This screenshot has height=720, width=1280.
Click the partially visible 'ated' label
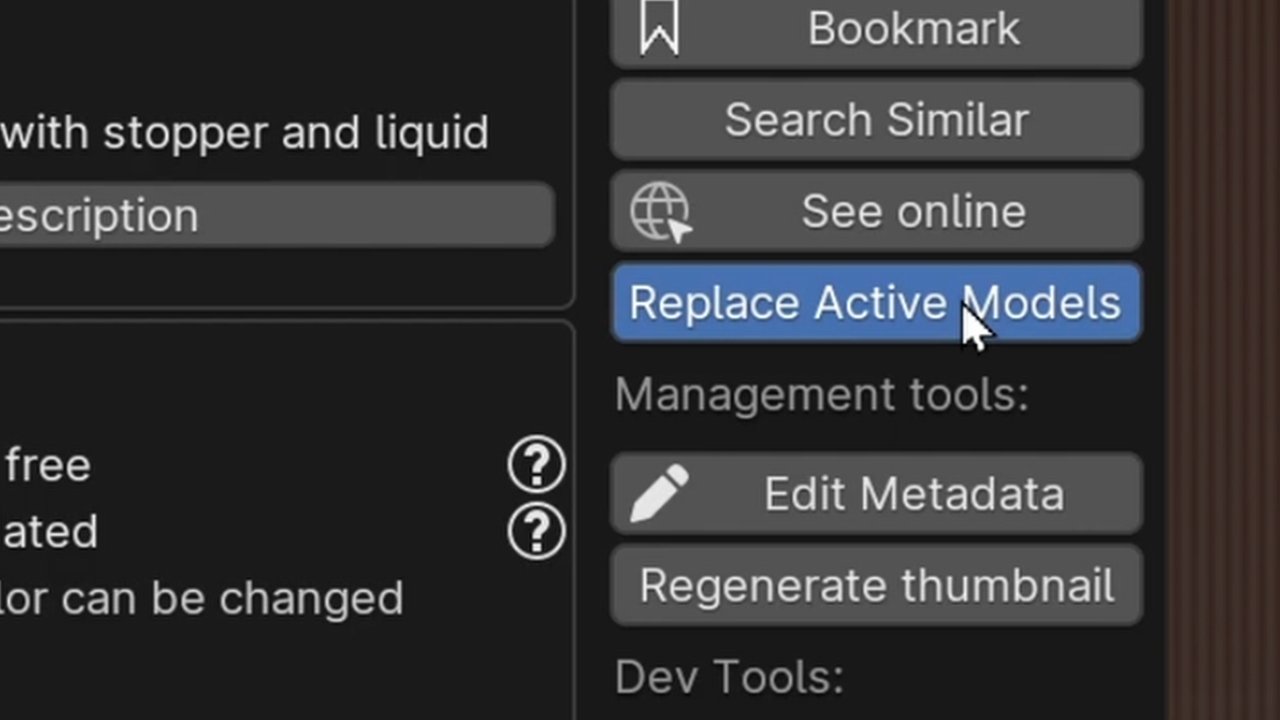pyautogui.click(x=49, y=532)
